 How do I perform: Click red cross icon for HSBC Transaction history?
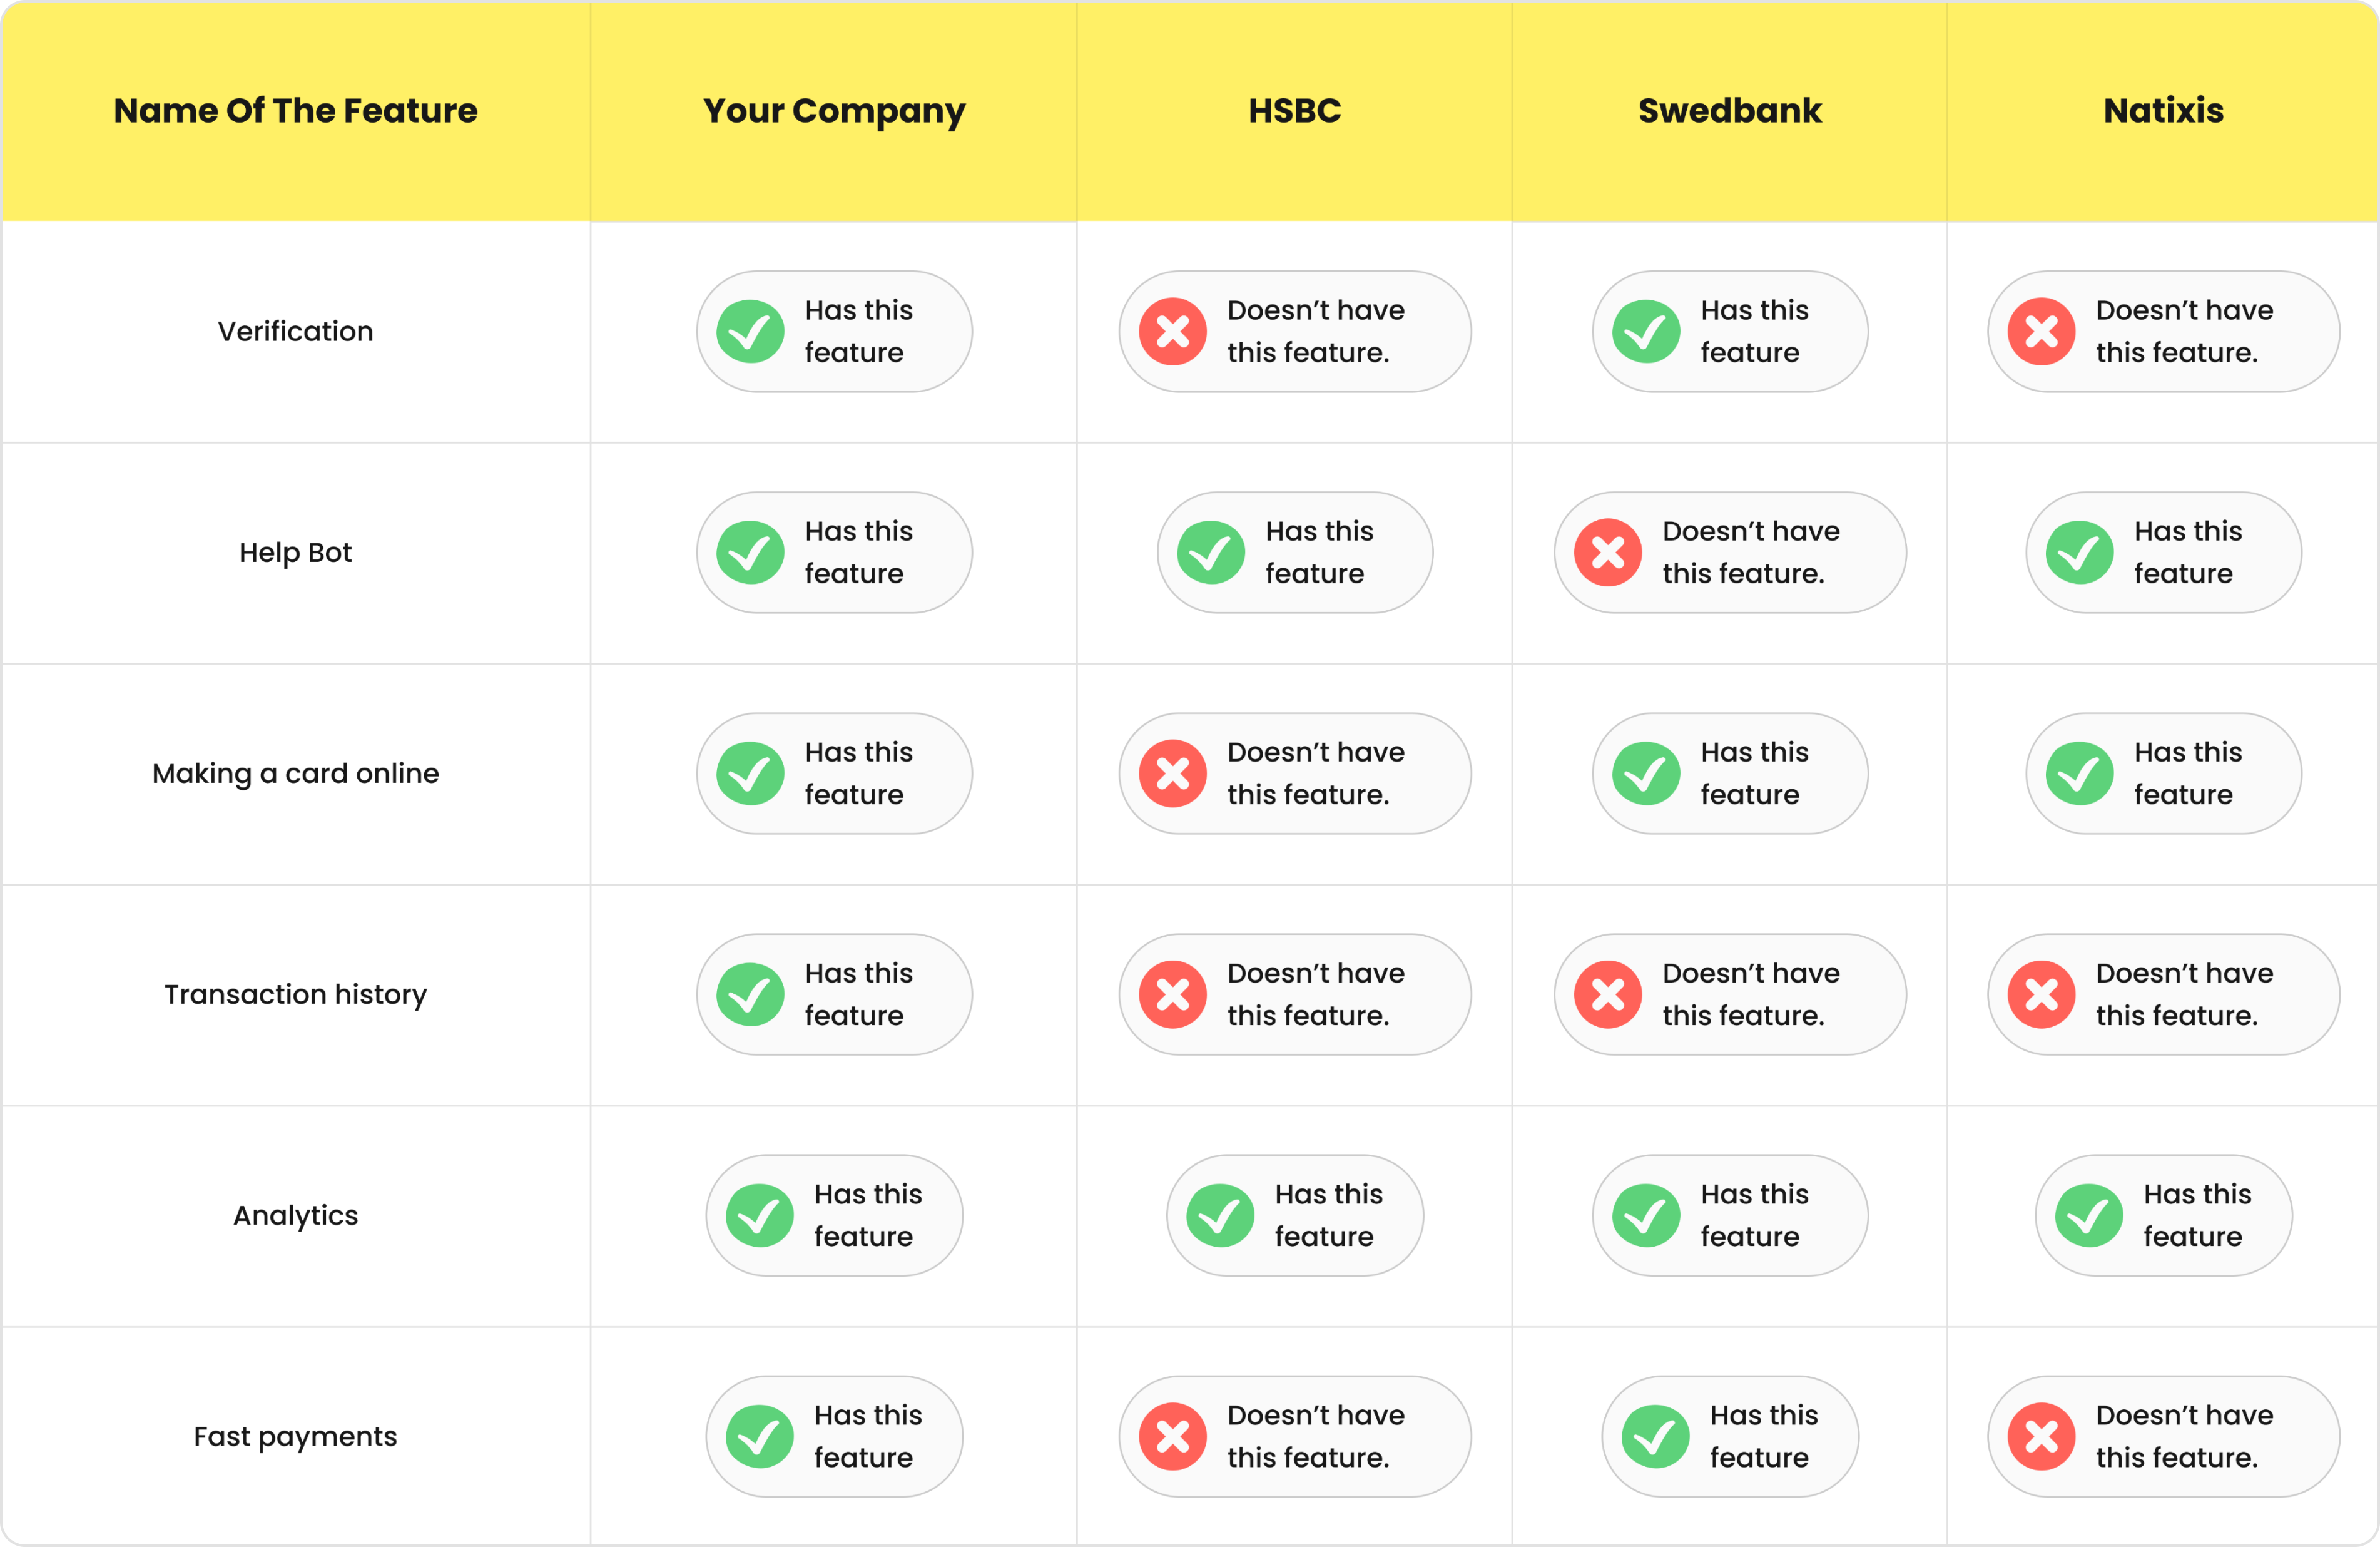click(1173, 995)
